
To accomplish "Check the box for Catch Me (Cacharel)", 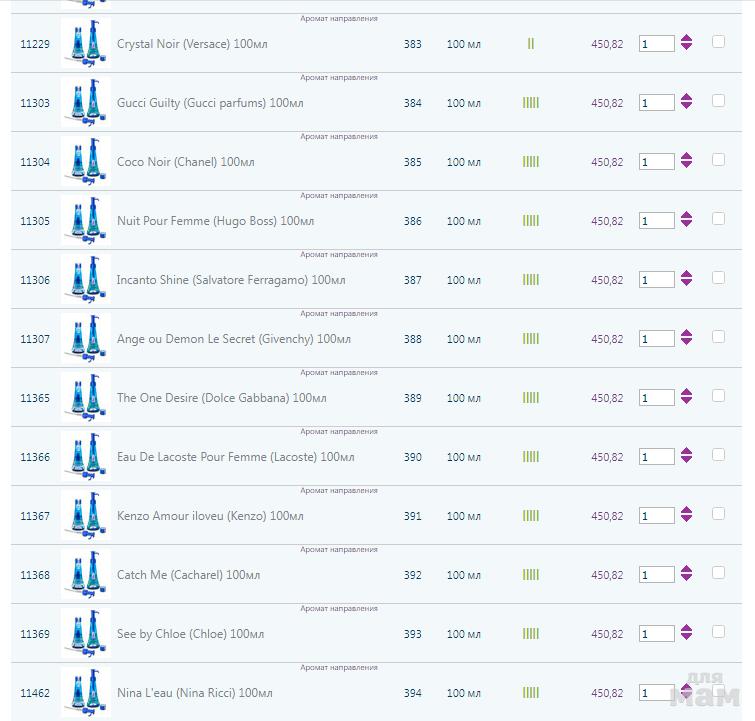I will [x=718, y=573].
